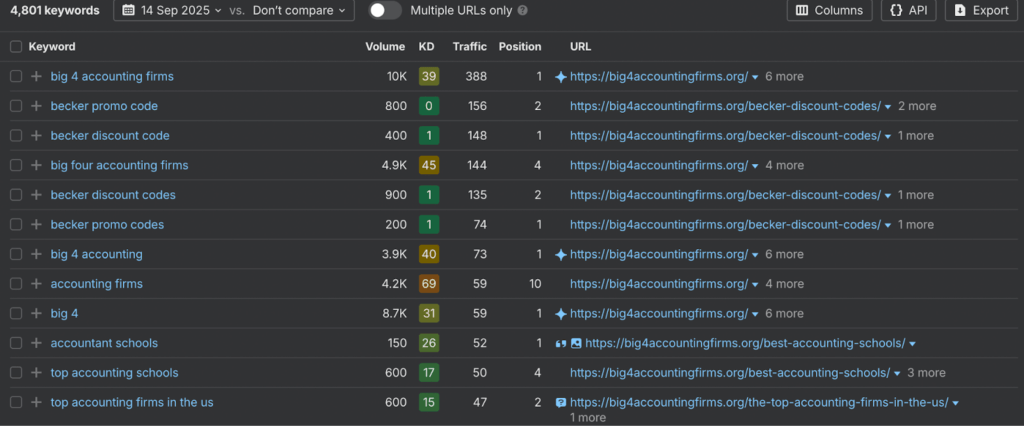The height and width of the screenshot is (426, 1024).
Task: Click "3 more" in the "top accounting schools" row
Action: tap(925, 373)
